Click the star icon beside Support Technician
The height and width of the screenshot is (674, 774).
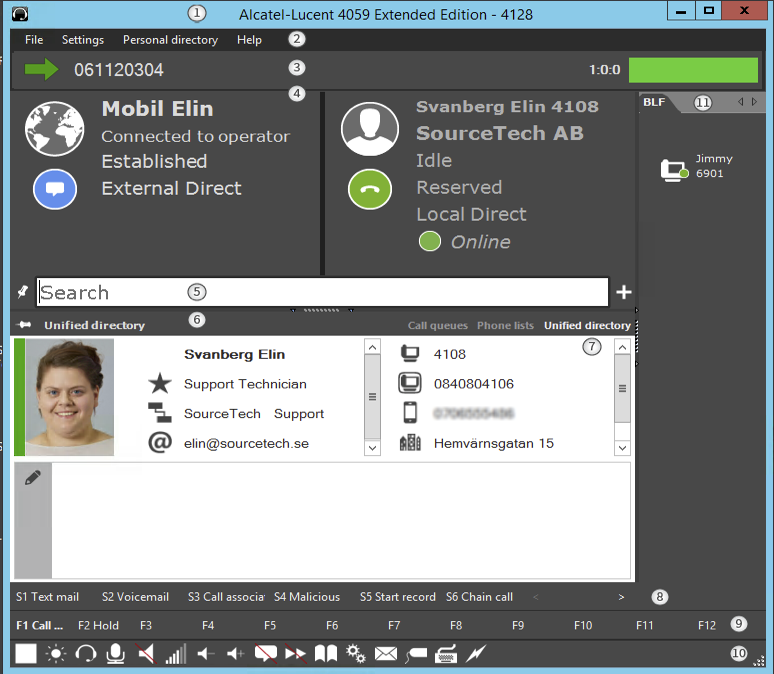pyautogui.click(x=160, y=384)
